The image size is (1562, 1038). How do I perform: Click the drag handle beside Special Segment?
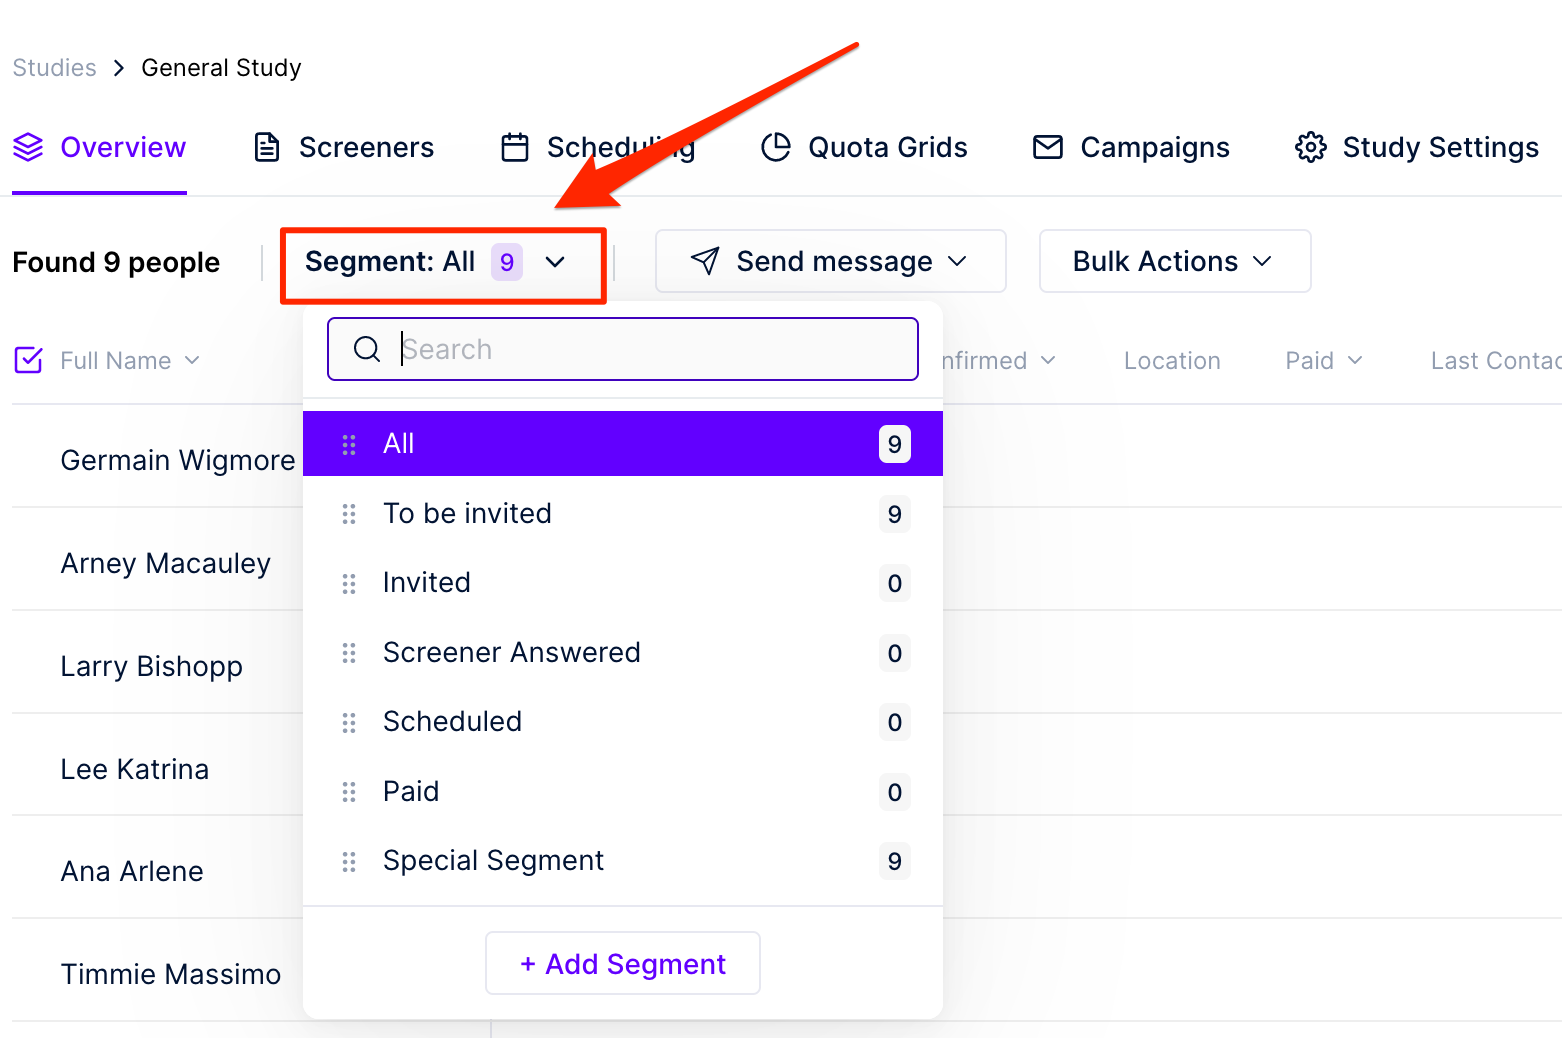tap(349, 861)
